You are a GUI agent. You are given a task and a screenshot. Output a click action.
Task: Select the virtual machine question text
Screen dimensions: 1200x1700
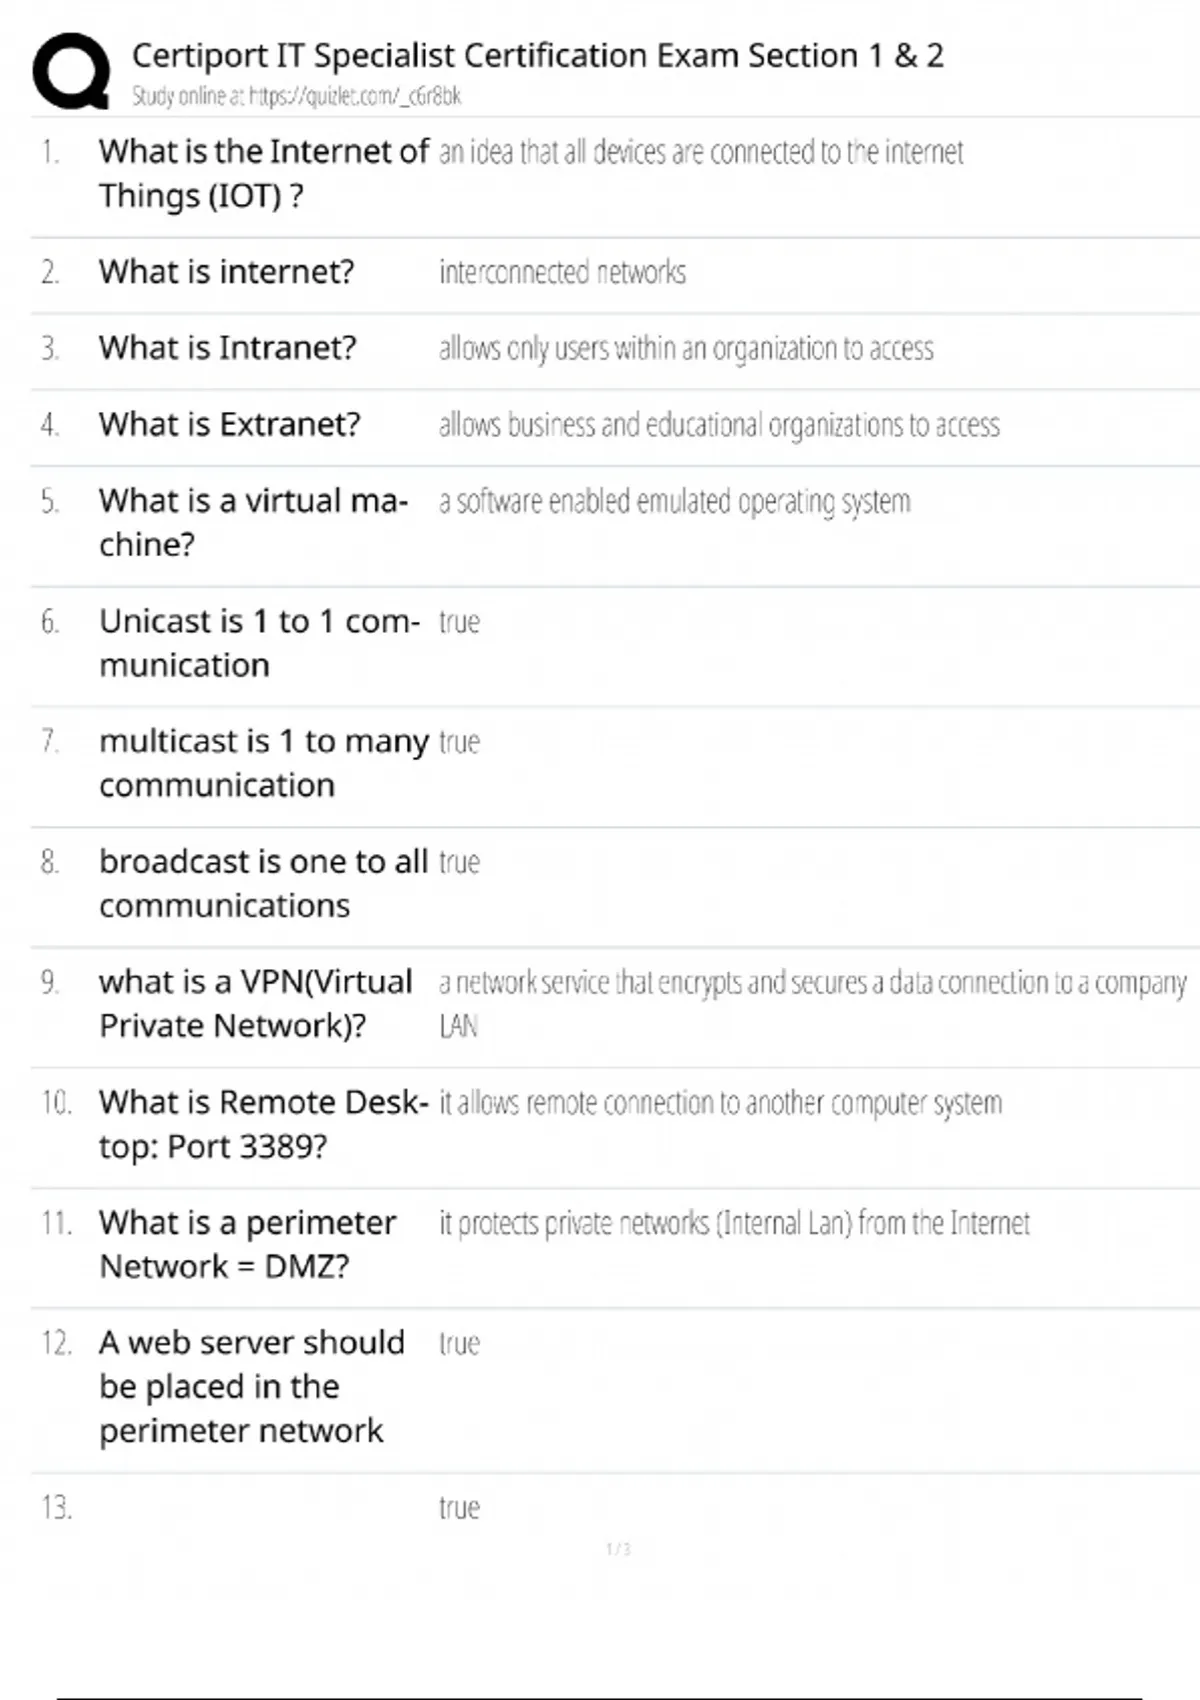coord(252,522)
